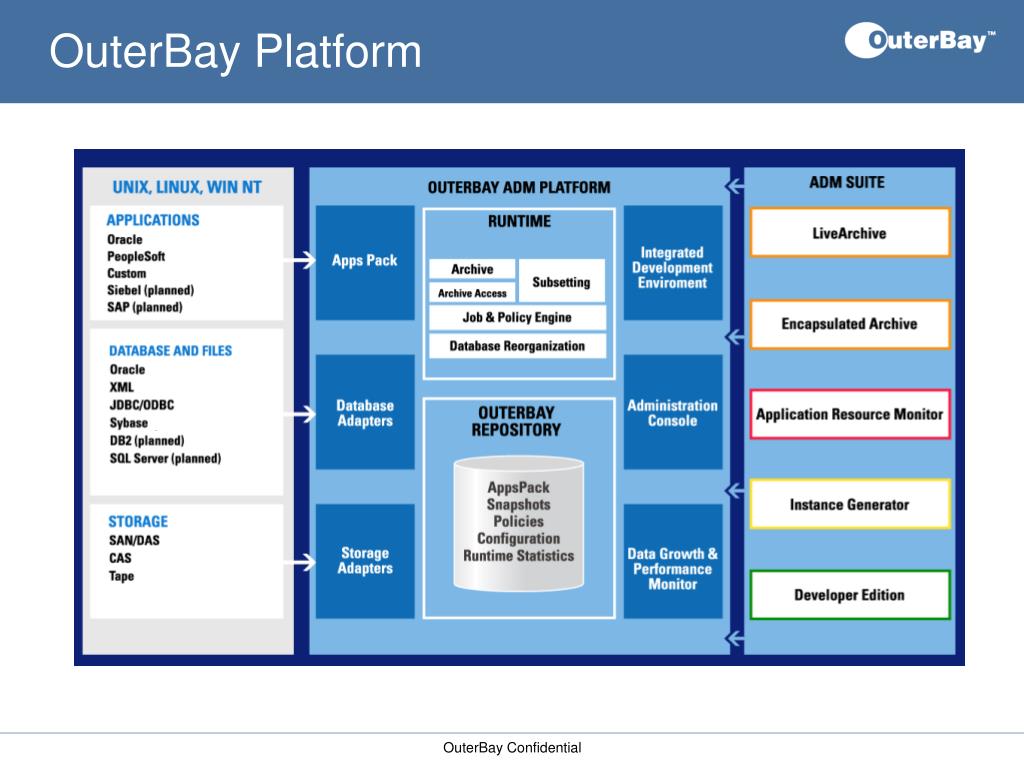Click the Instance Generator box
1024x768 pixels.
click(850, 504)
